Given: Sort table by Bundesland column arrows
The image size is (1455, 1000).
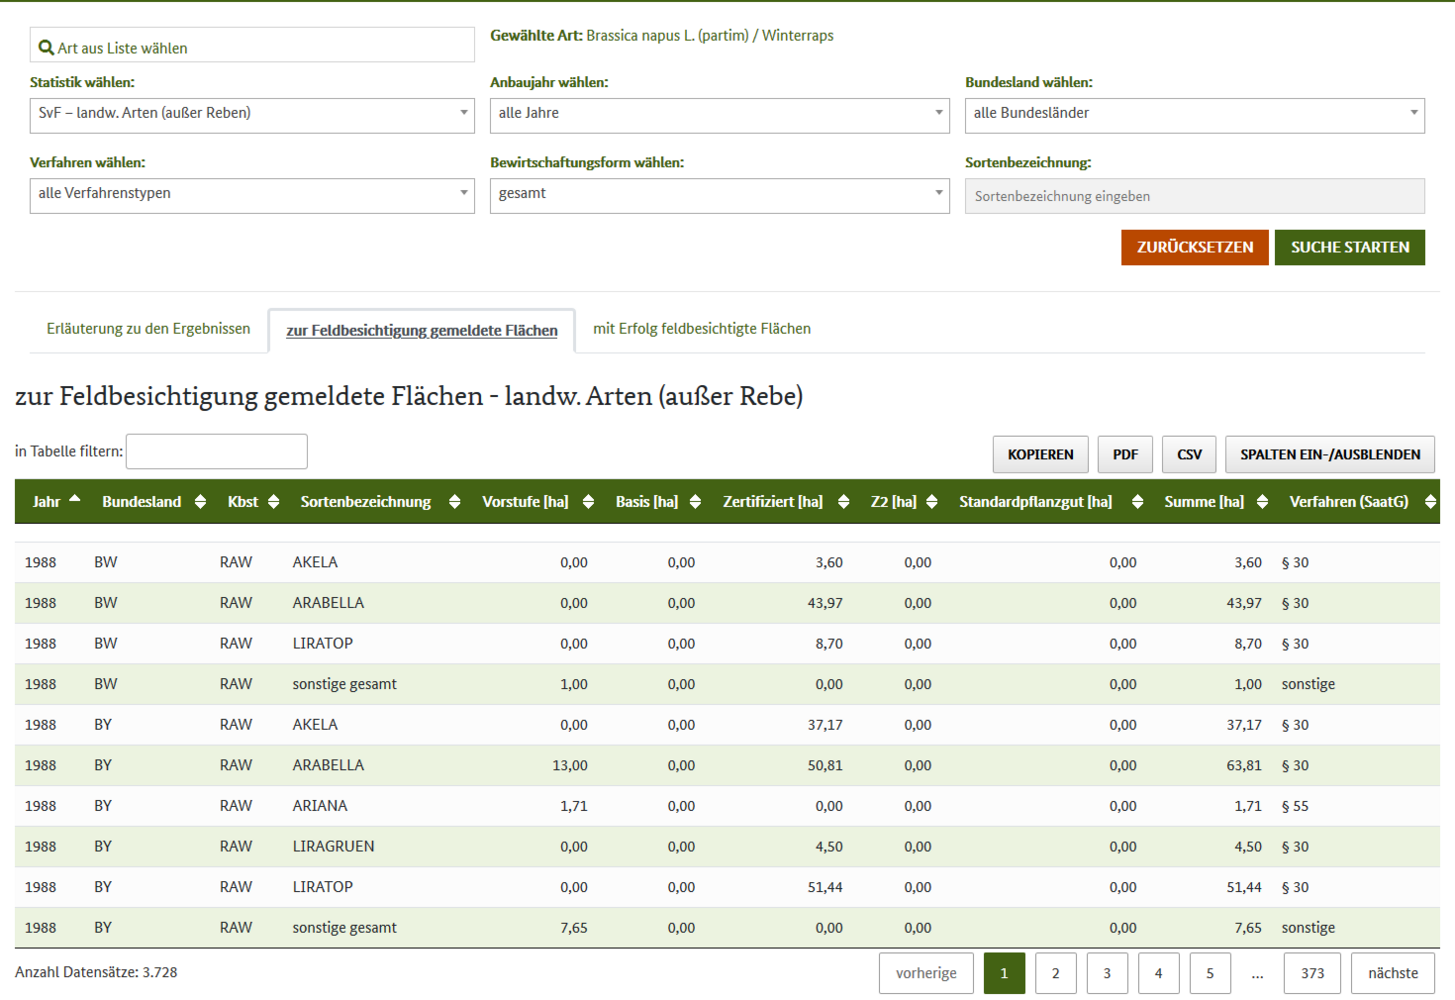Looking at the screenshot, I should click(200, 502).
